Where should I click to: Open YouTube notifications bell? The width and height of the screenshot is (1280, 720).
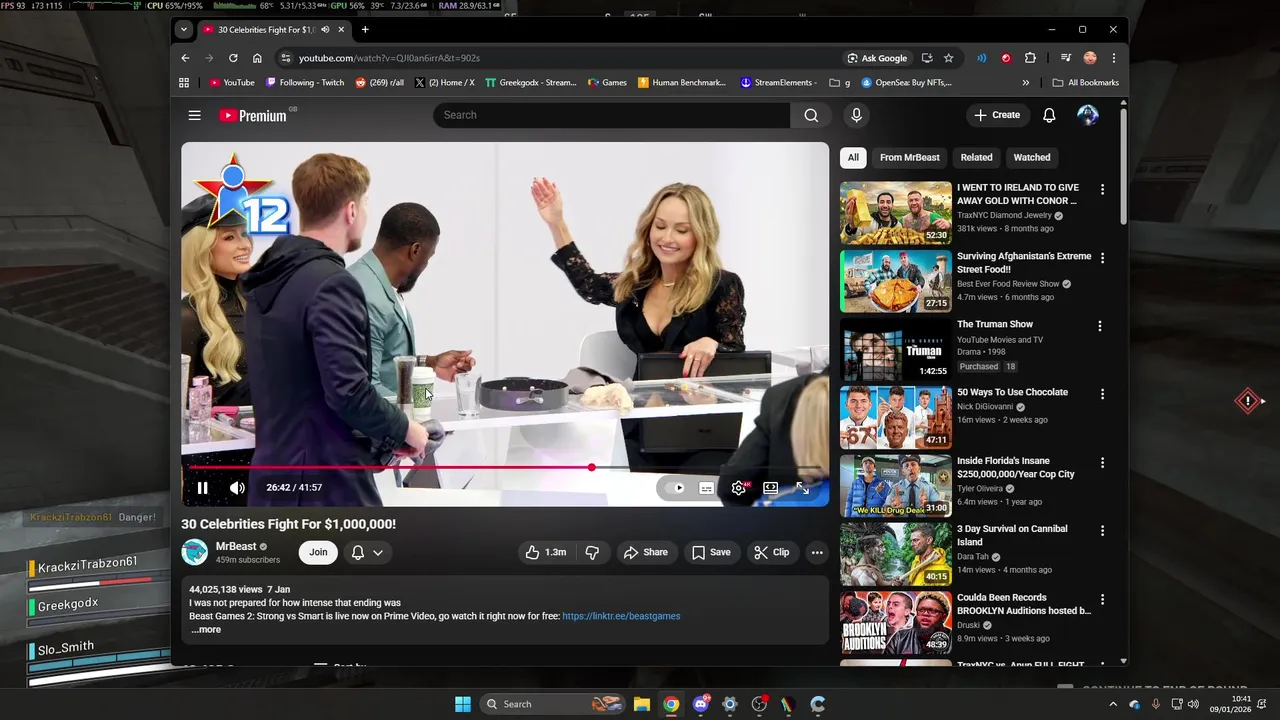[1049, 115]
